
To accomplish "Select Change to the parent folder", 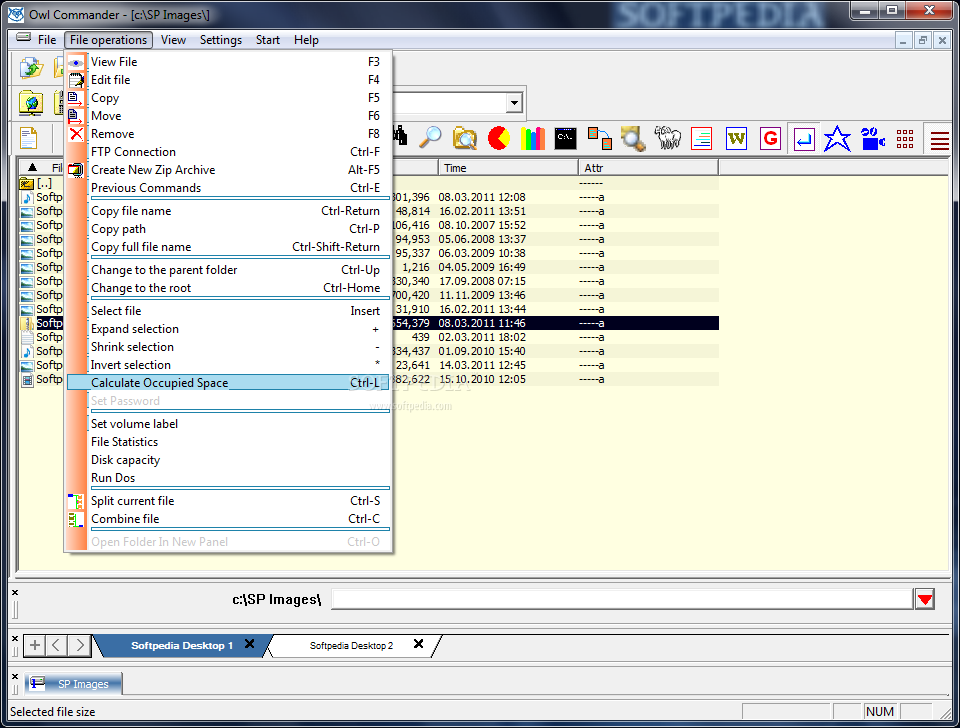I will 228,270.
